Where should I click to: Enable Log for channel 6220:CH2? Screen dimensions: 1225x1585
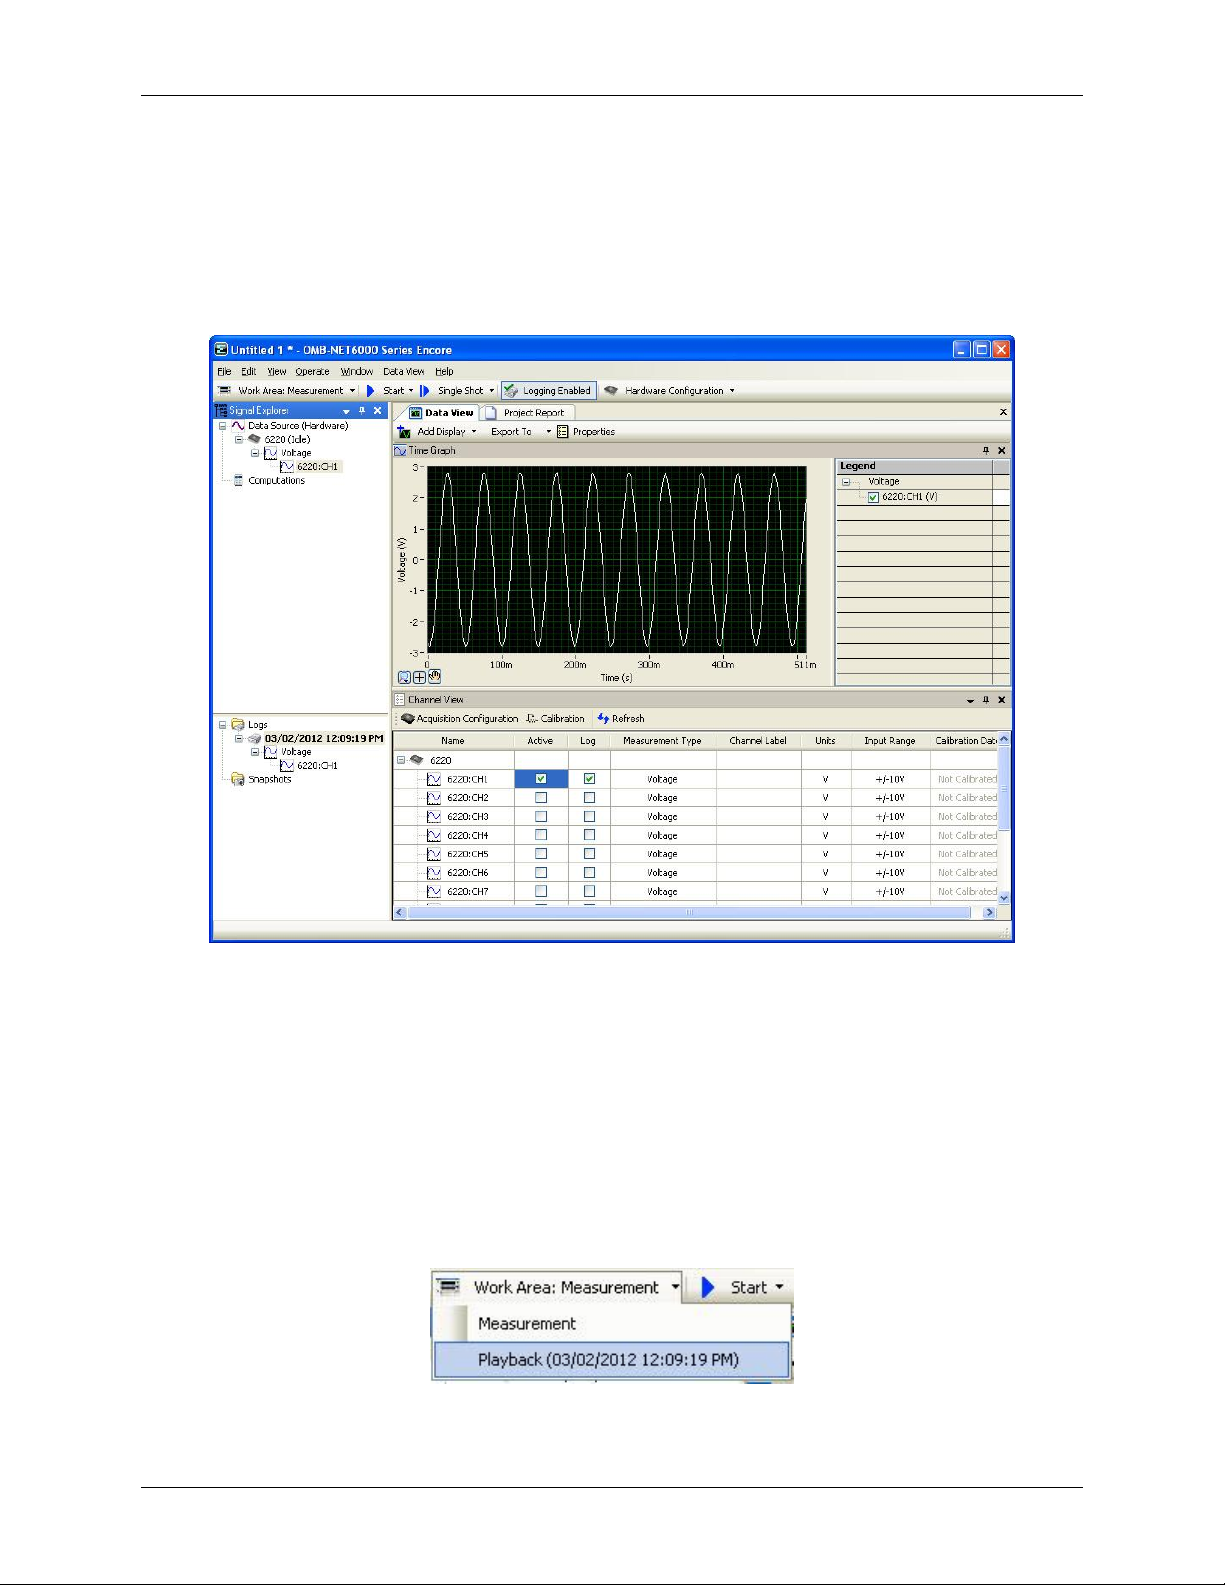pyautogui.click(x=589, y=797)
